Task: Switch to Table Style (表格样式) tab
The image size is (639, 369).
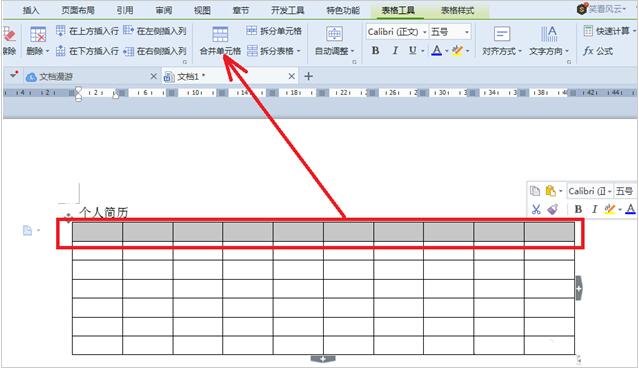Action: [457, 10]
